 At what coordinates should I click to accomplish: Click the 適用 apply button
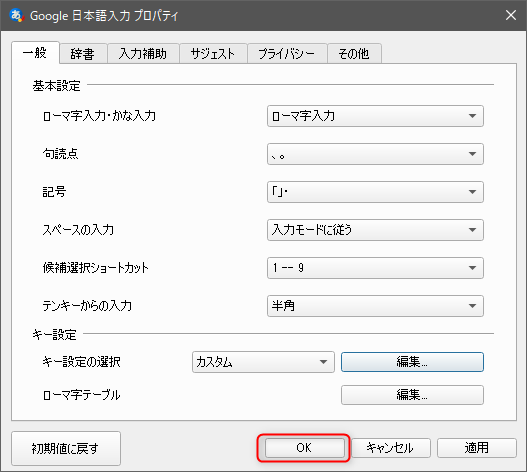coord(477,448)
